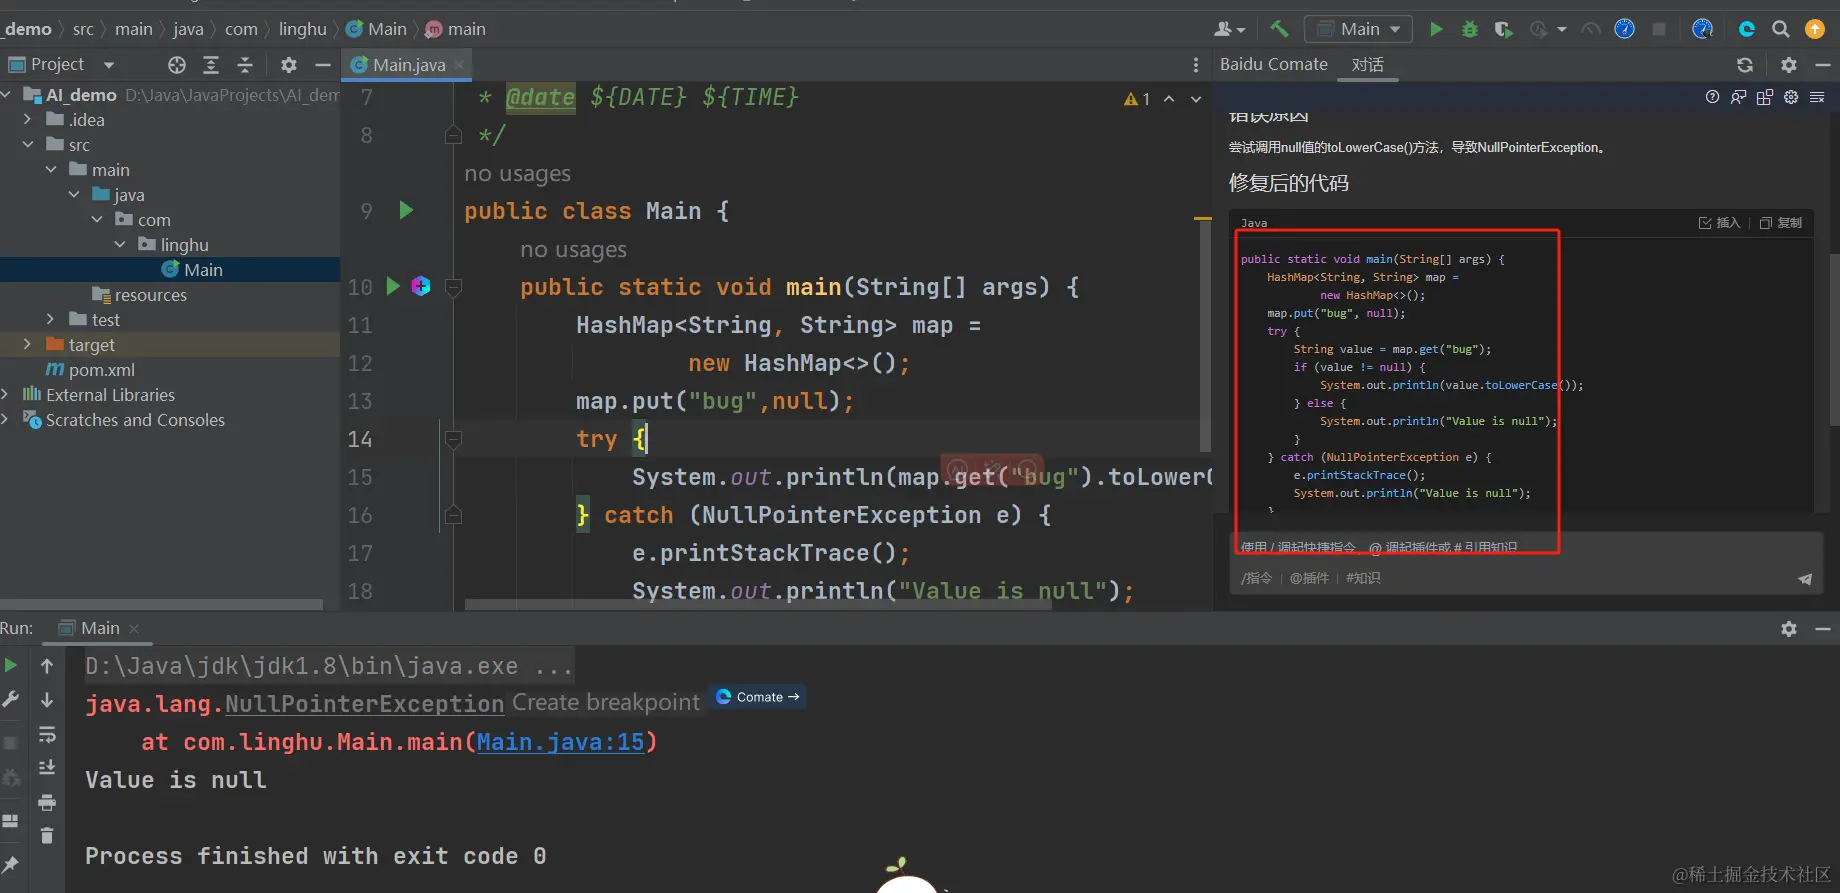
Task: Expand the target folder
Action: [27, 344]
